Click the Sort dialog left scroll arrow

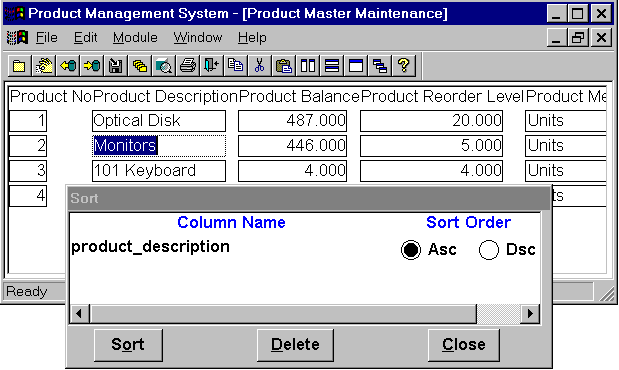pyautogui.click(x=79, y=314)
